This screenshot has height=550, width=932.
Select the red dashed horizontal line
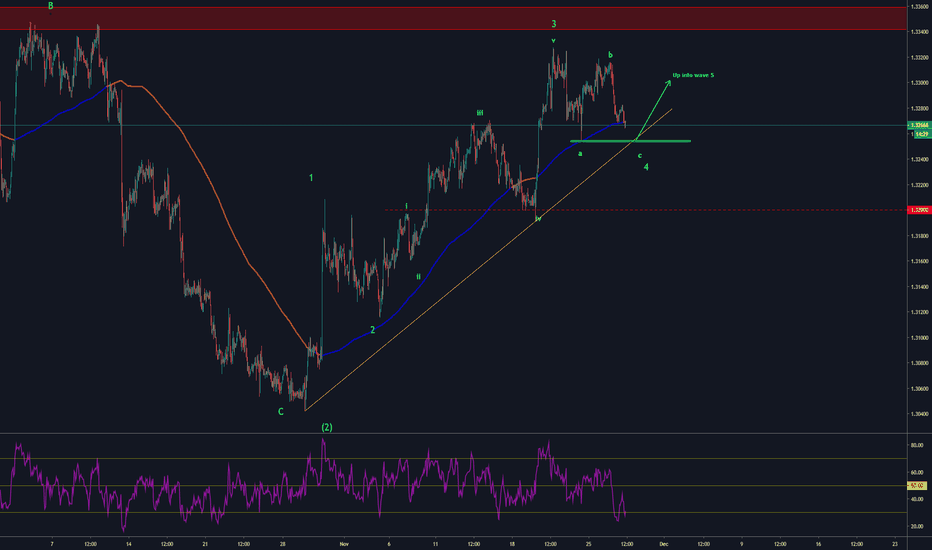[x=700, y=210]
